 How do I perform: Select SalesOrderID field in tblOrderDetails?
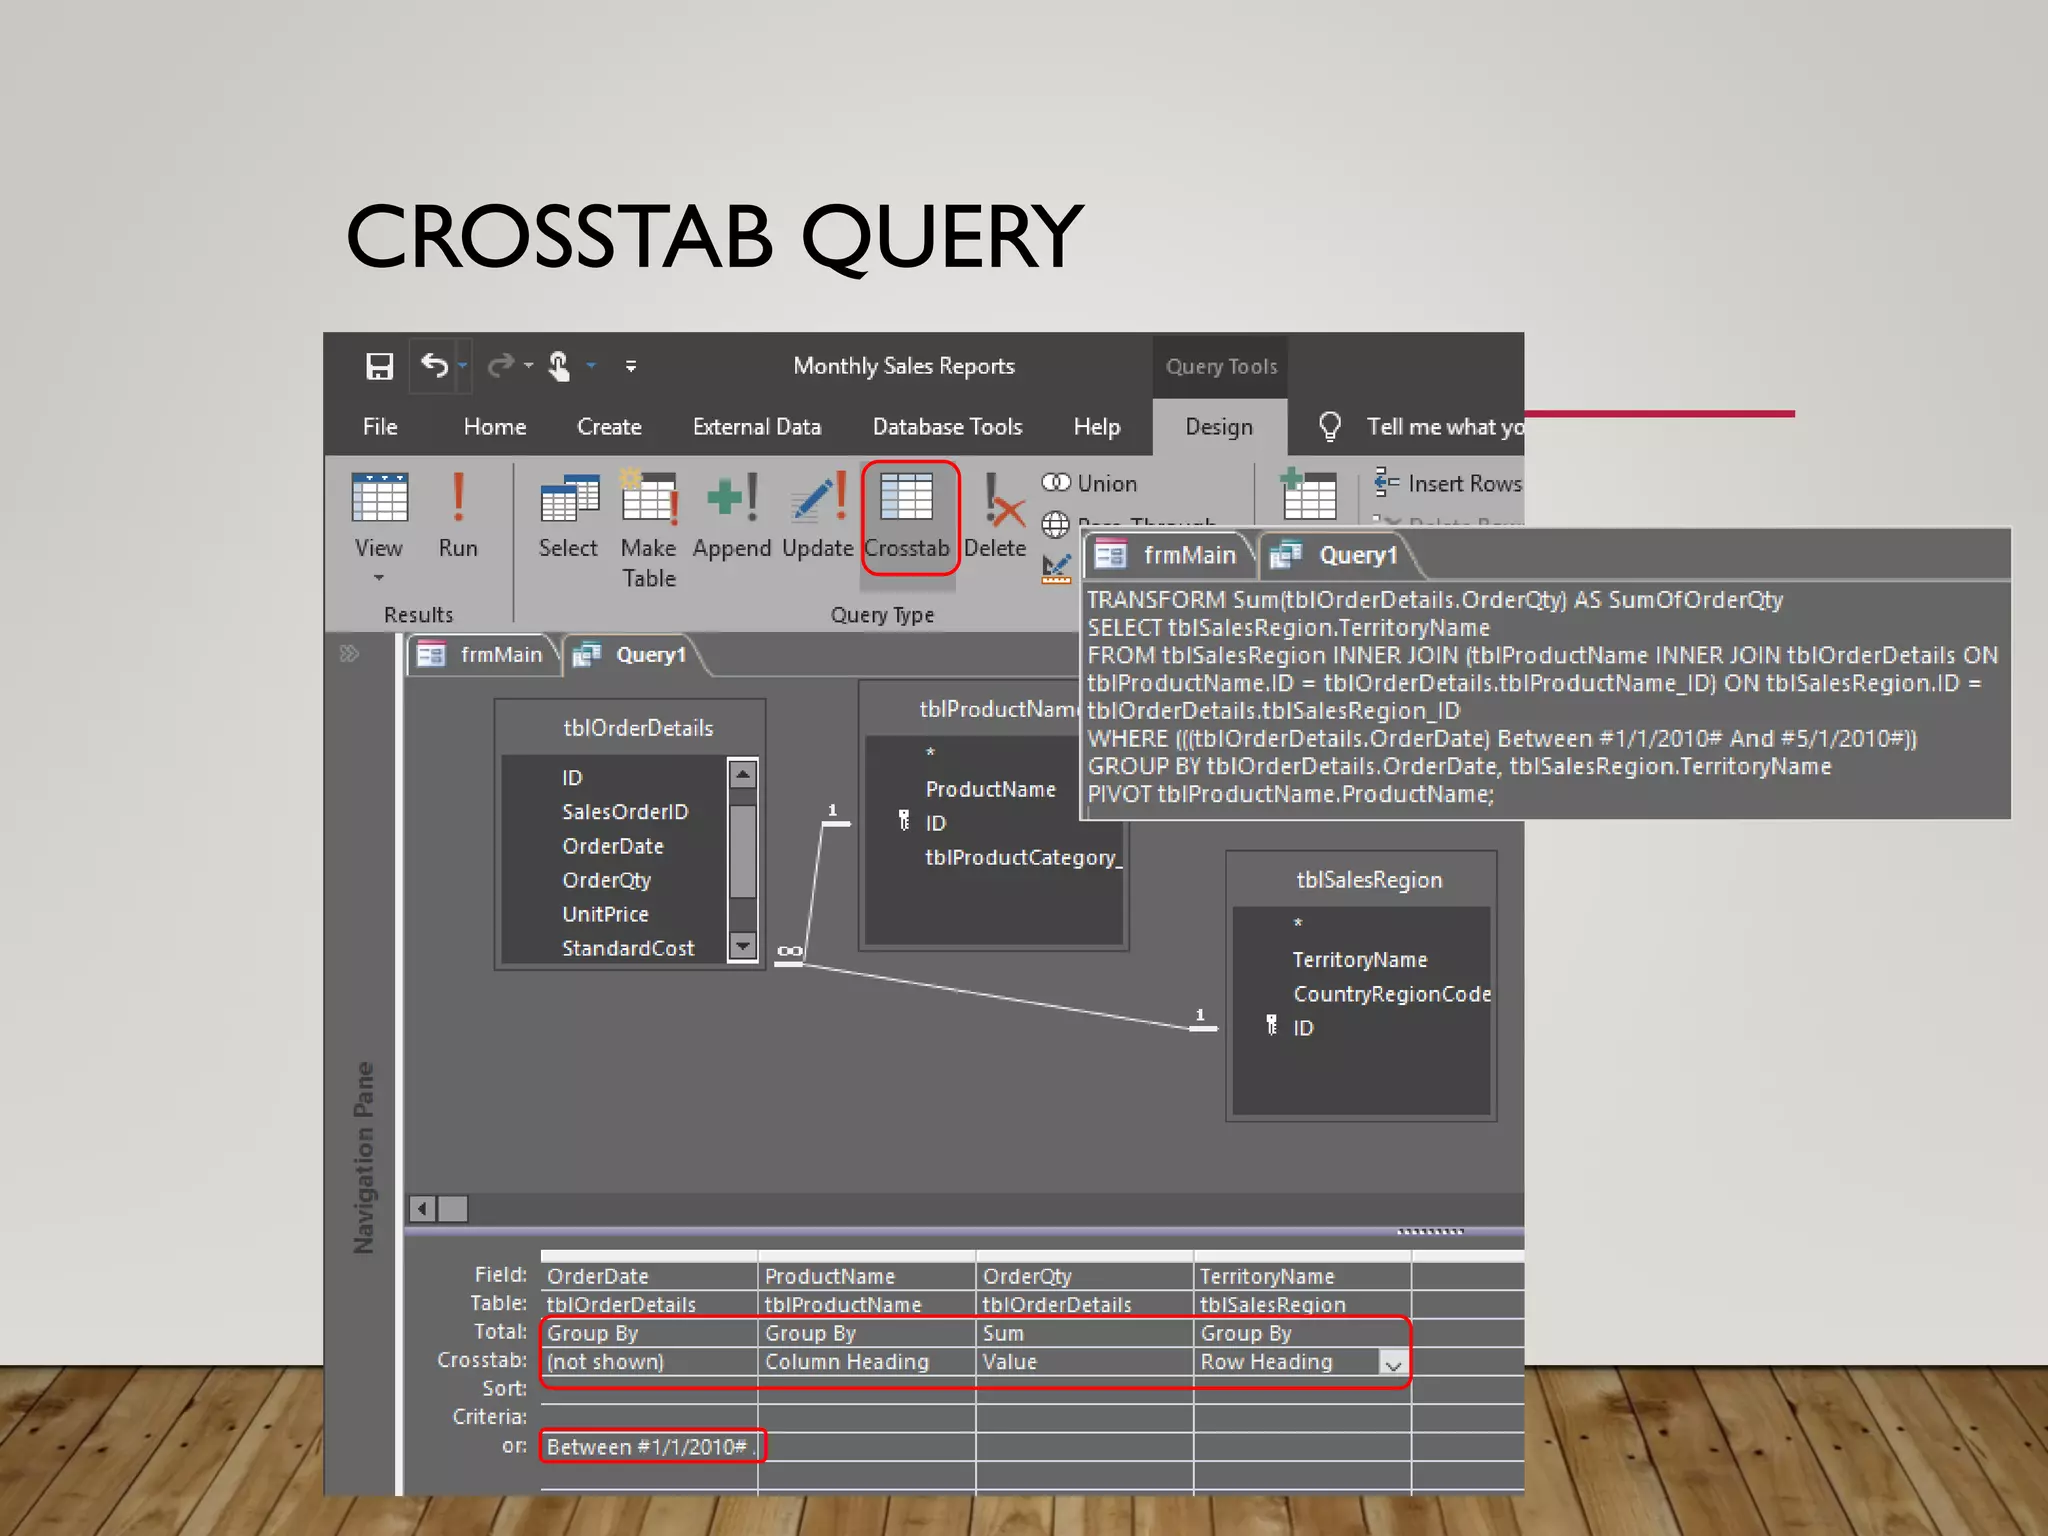[625, 812]
